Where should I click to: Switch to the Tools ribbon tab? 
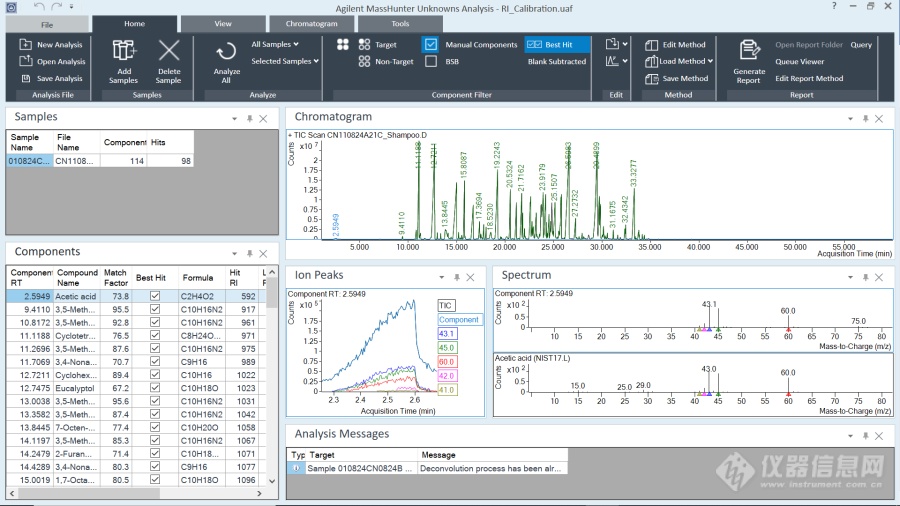[x=400, y=24]
